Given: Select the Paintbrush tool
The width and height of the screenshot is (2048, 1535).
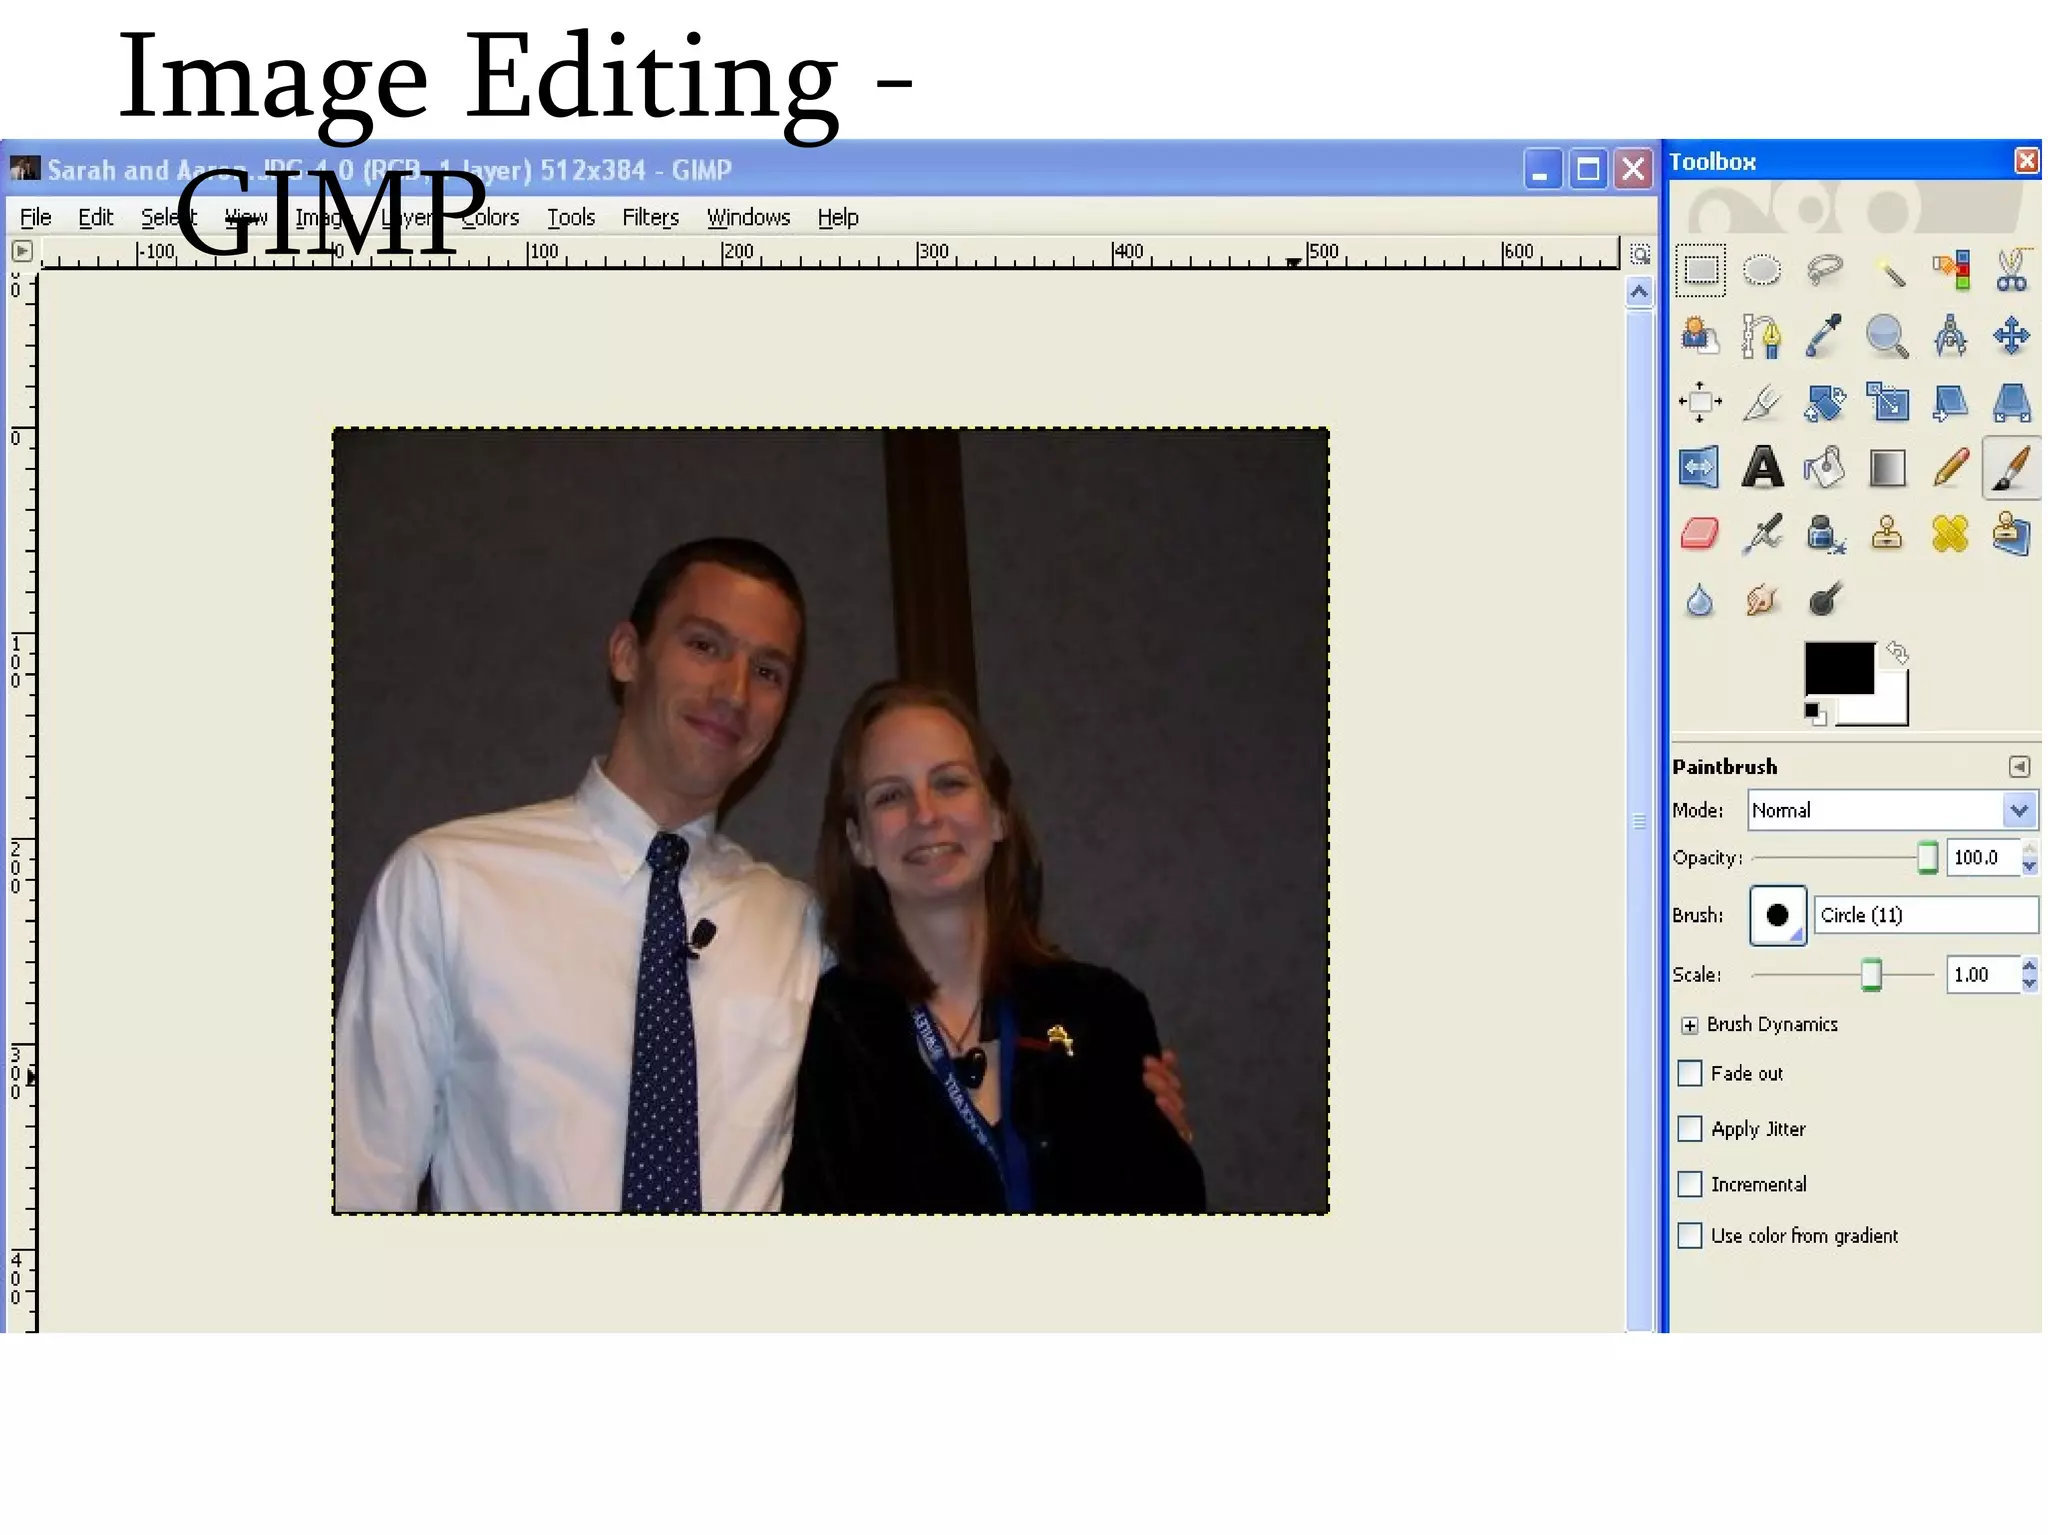Looking at the screenshot, I should pos(2011,468).
